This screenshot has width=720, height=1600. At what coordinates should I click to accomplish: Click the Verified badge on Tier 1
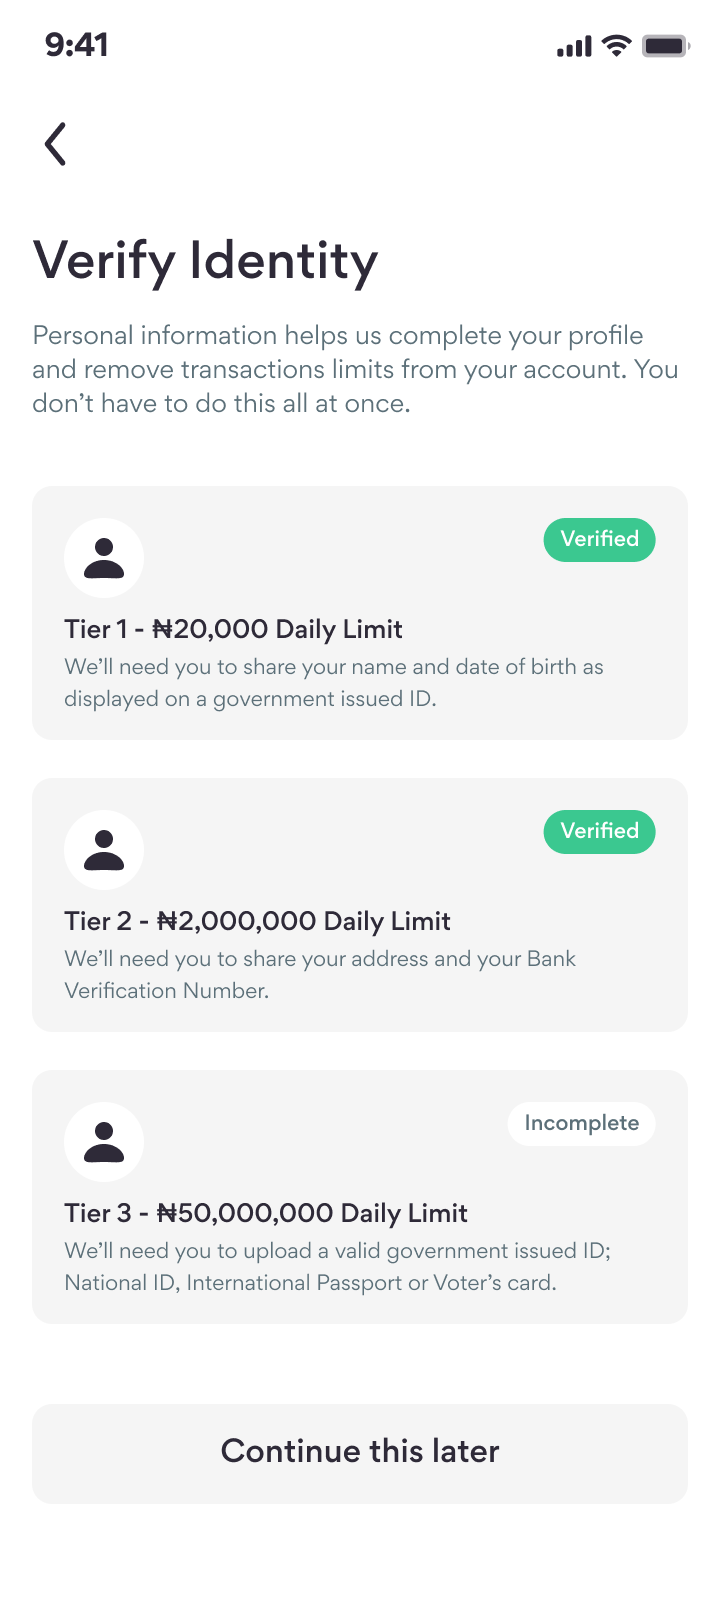(x=599, y=540)
